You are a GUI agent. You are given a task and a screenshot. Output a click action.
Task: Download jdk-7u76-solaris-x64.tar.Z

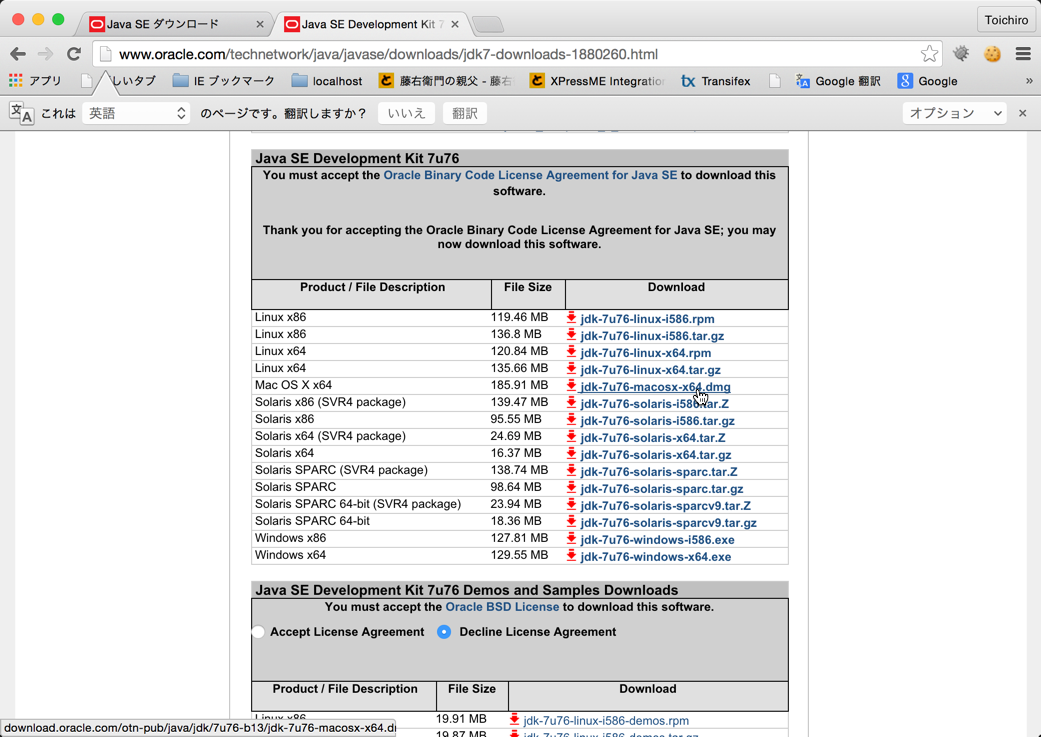653,438
